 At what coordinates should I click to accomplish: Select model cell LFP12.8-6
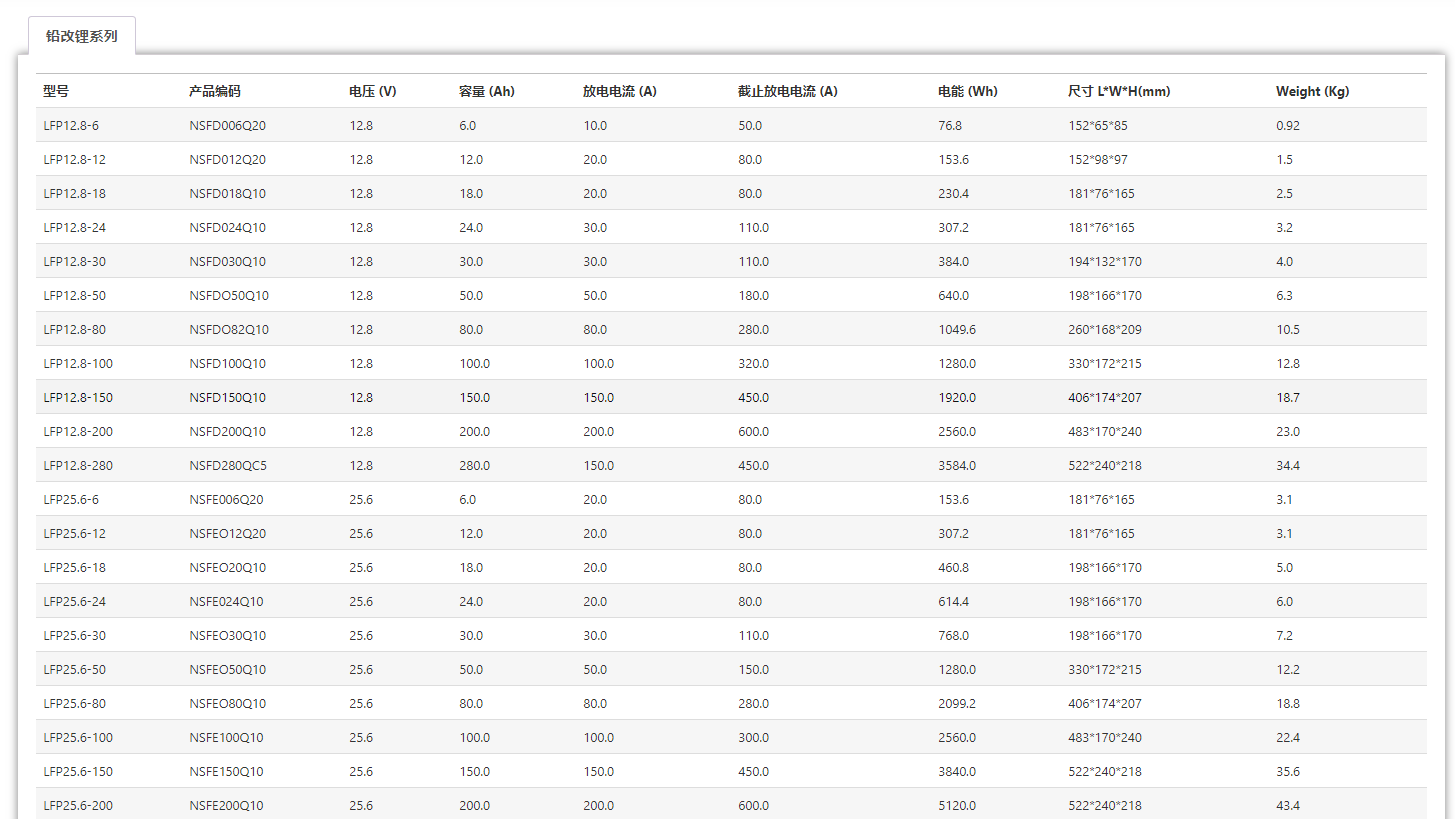[71, 125]
